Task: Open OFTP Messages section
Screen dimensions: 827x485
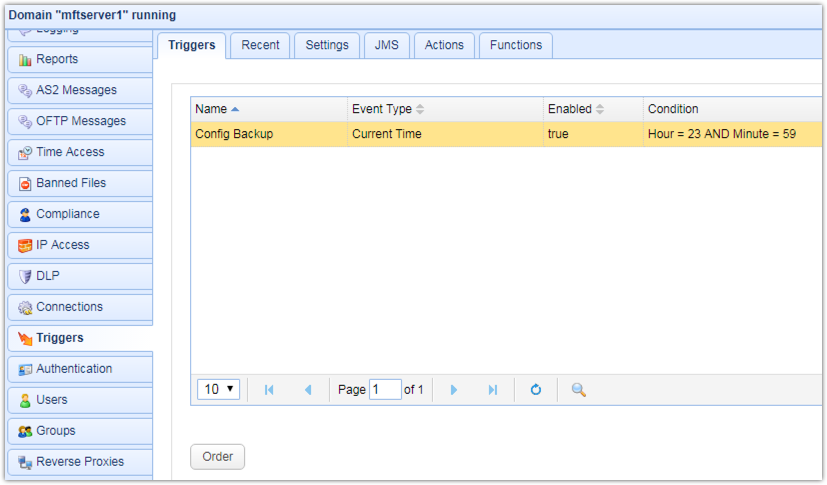Action: coord(80,122)
